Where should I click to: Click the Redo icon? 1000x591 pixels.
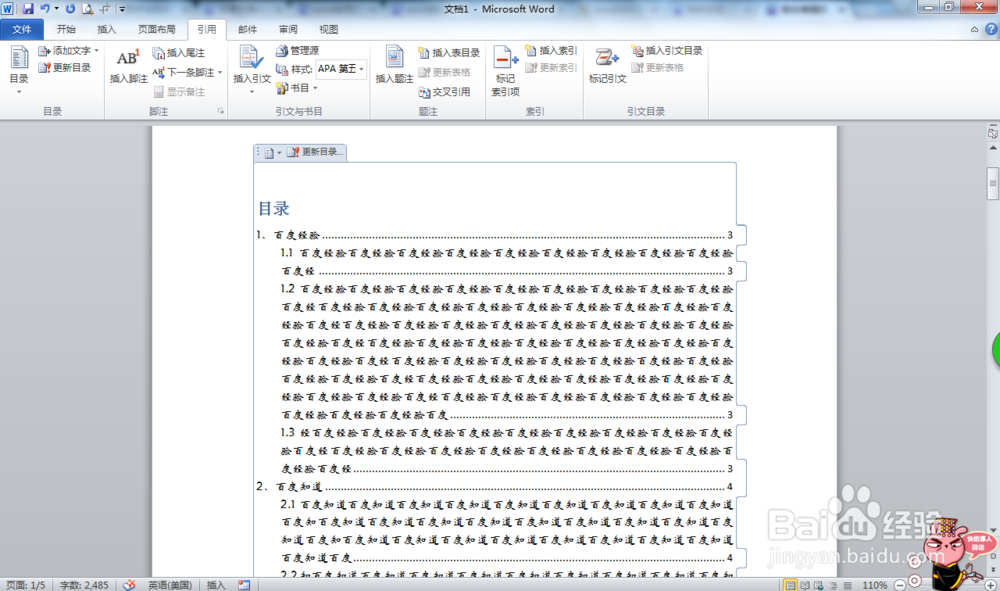[x=70, y=9]
